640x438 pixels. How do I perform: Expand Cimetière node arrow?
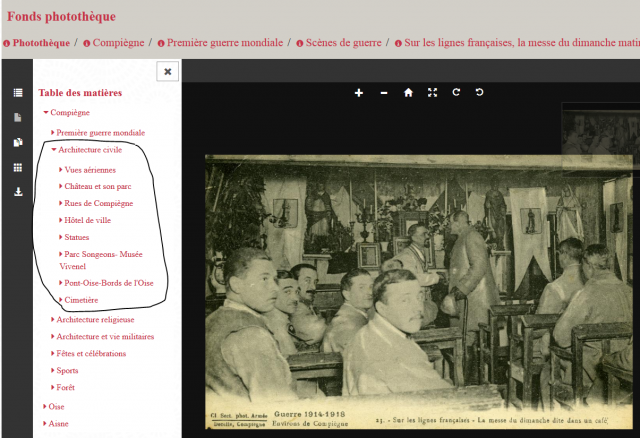pyautogui.click(x=61, y=300)
